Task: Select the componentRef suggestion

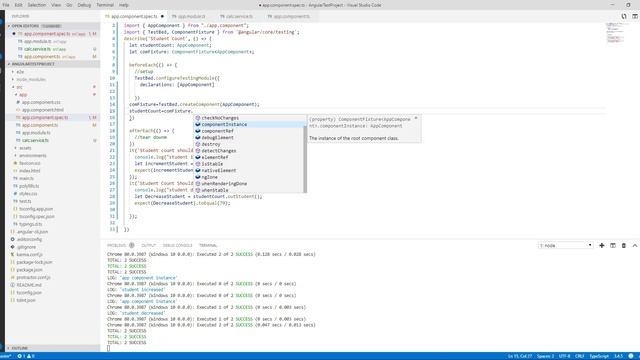Action: coord(249,131)
